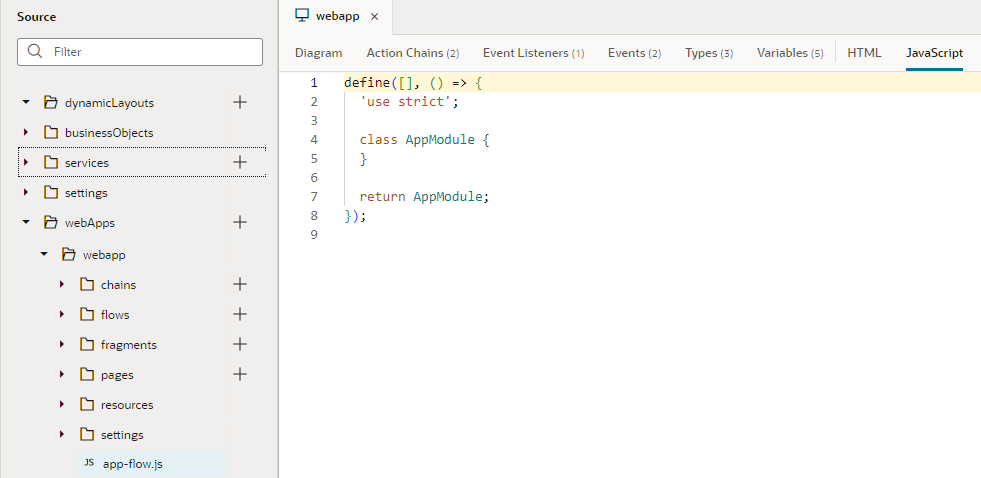Select the settings folder under webapp
This screenshot has height=478, width=981.
(122, 435)
